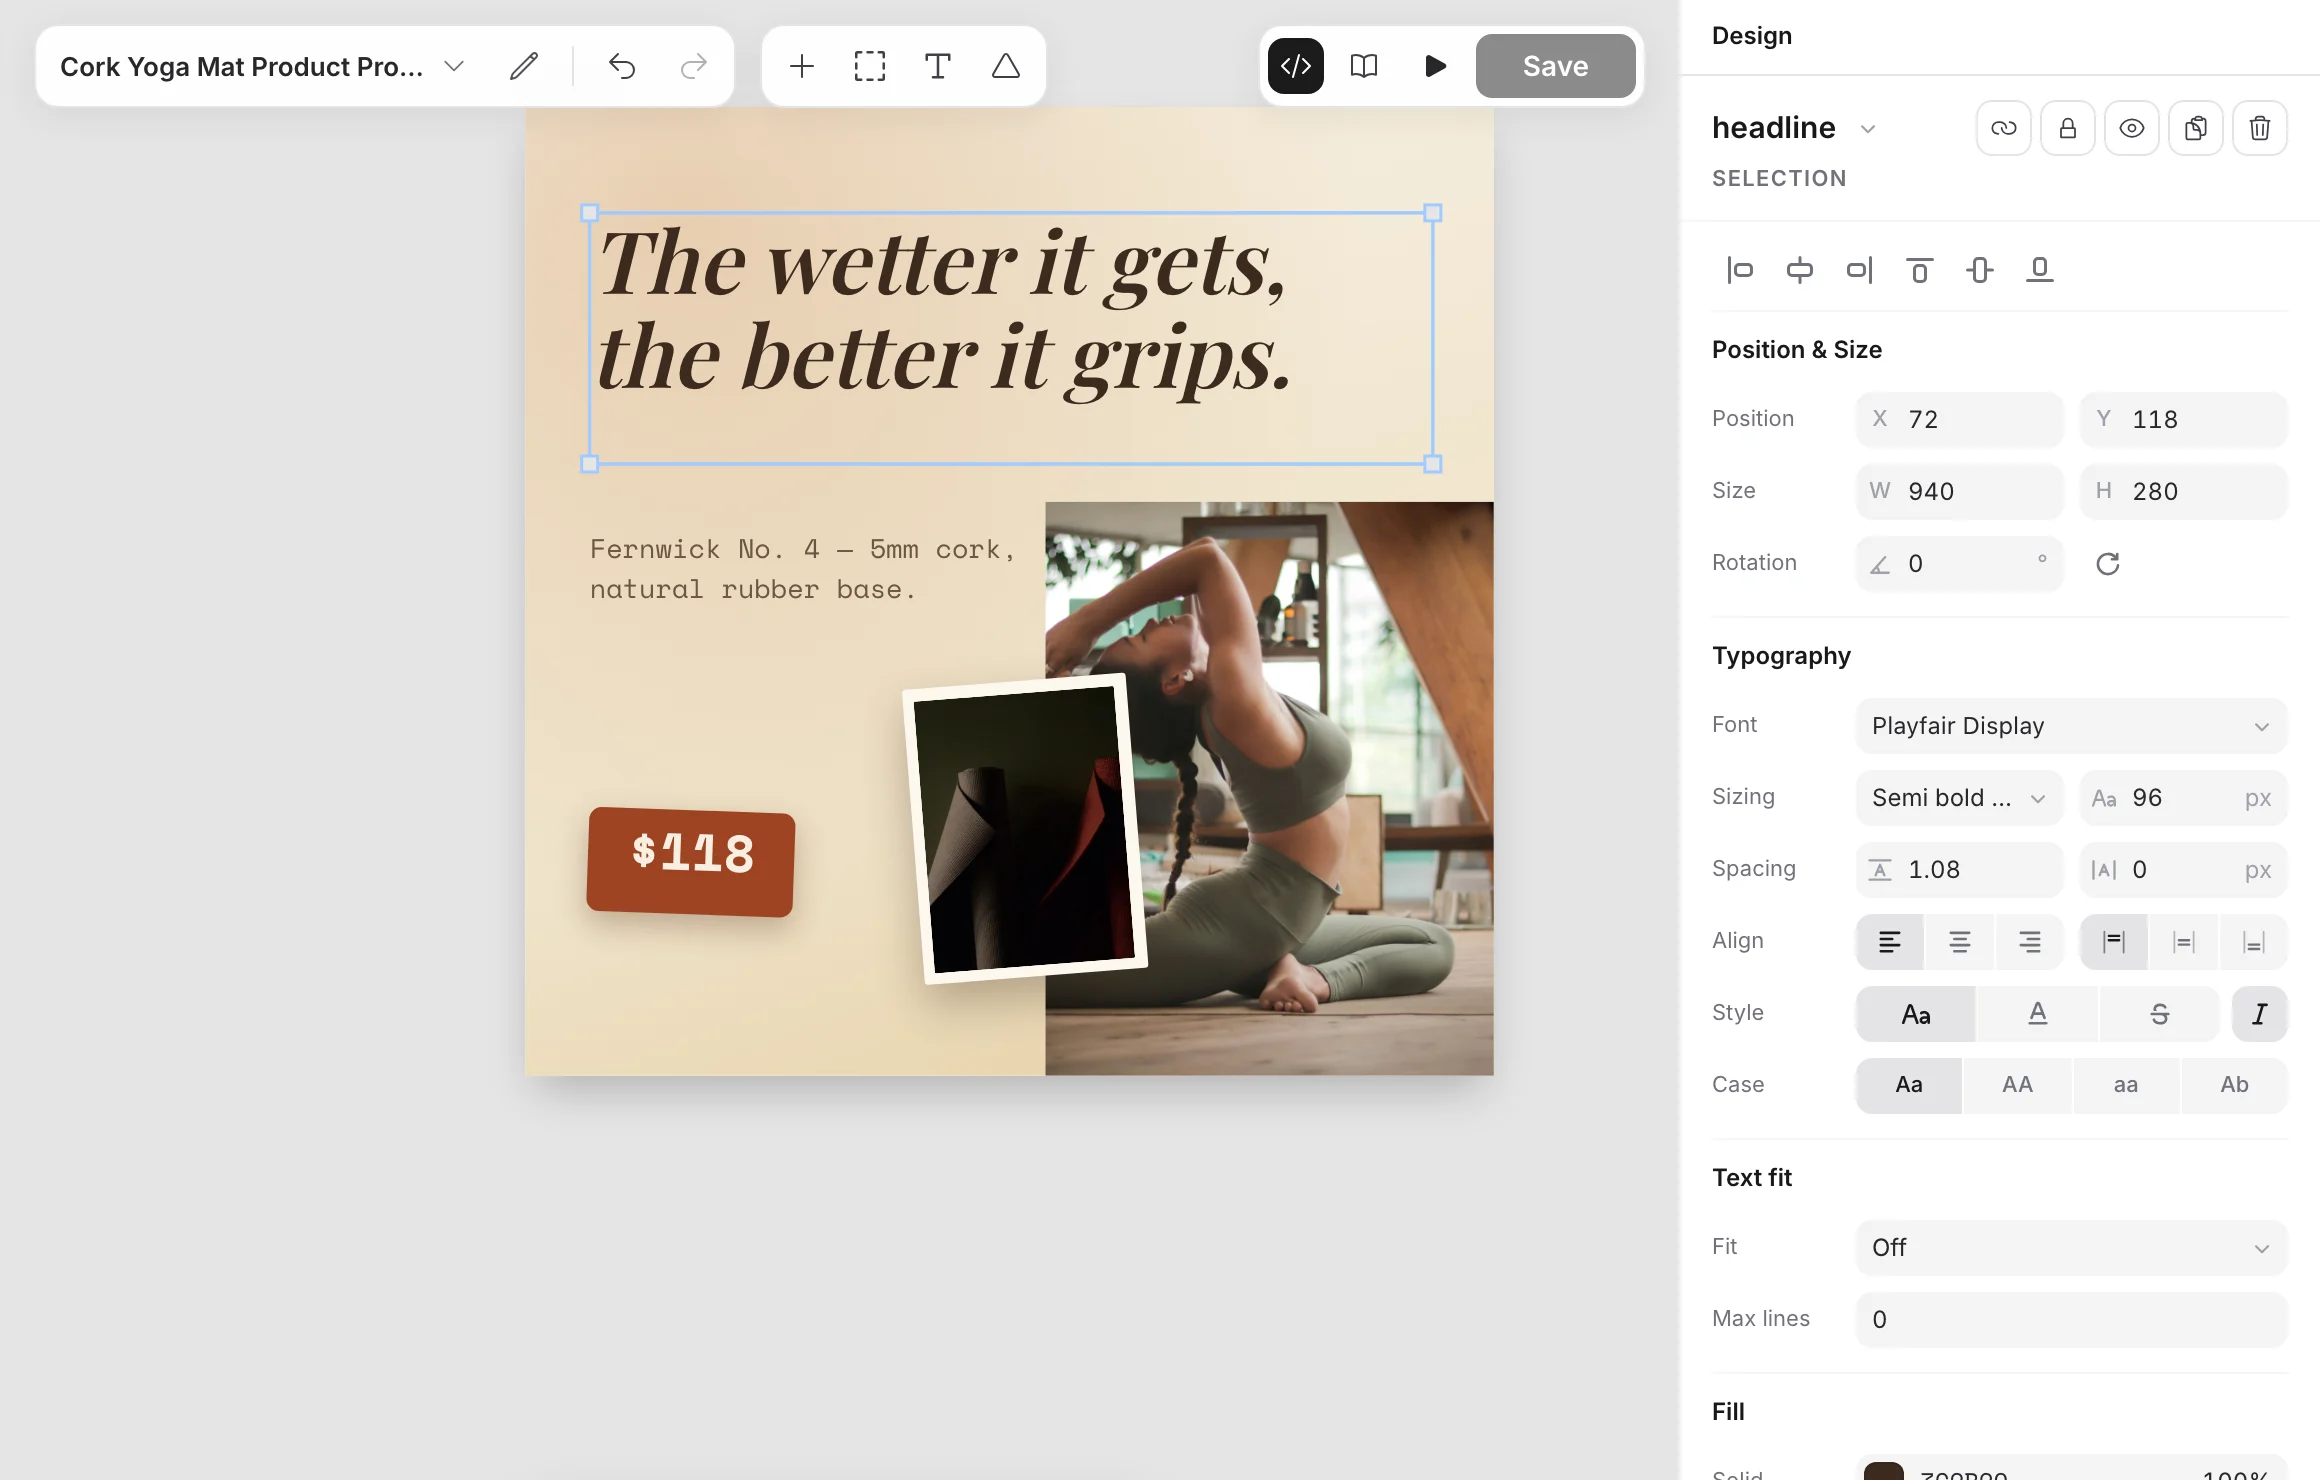Open the Playfair Display font dropdown

point(2072,726)
